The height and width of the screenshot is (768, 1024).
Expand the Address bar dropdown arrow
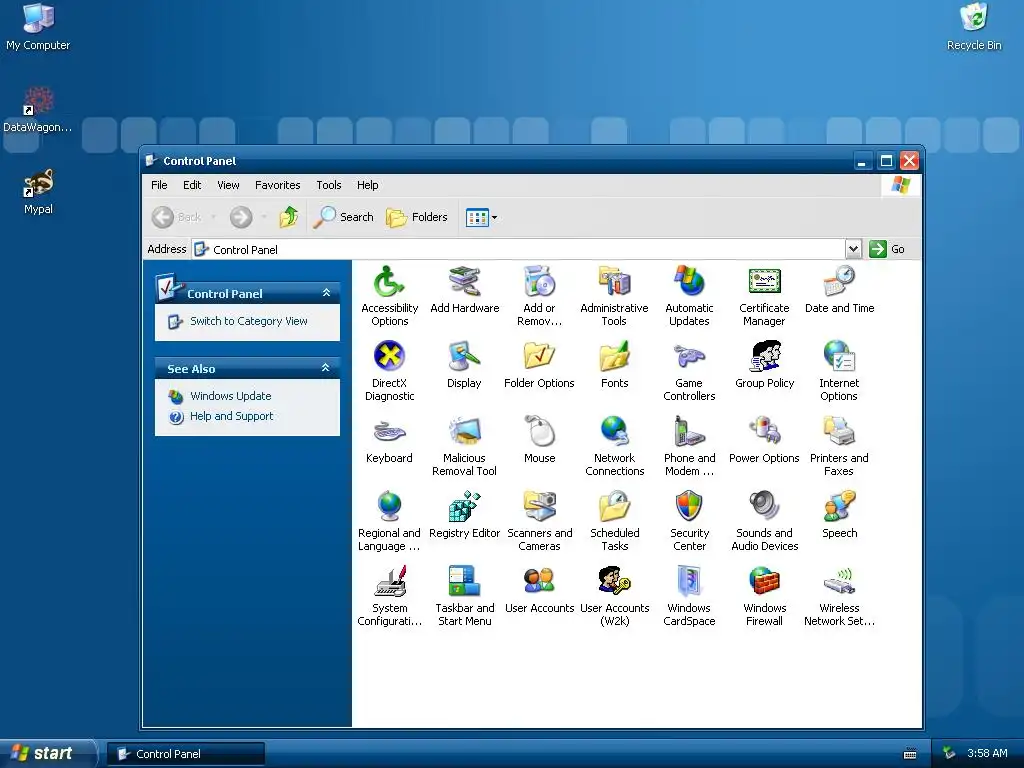pos(853,249)
